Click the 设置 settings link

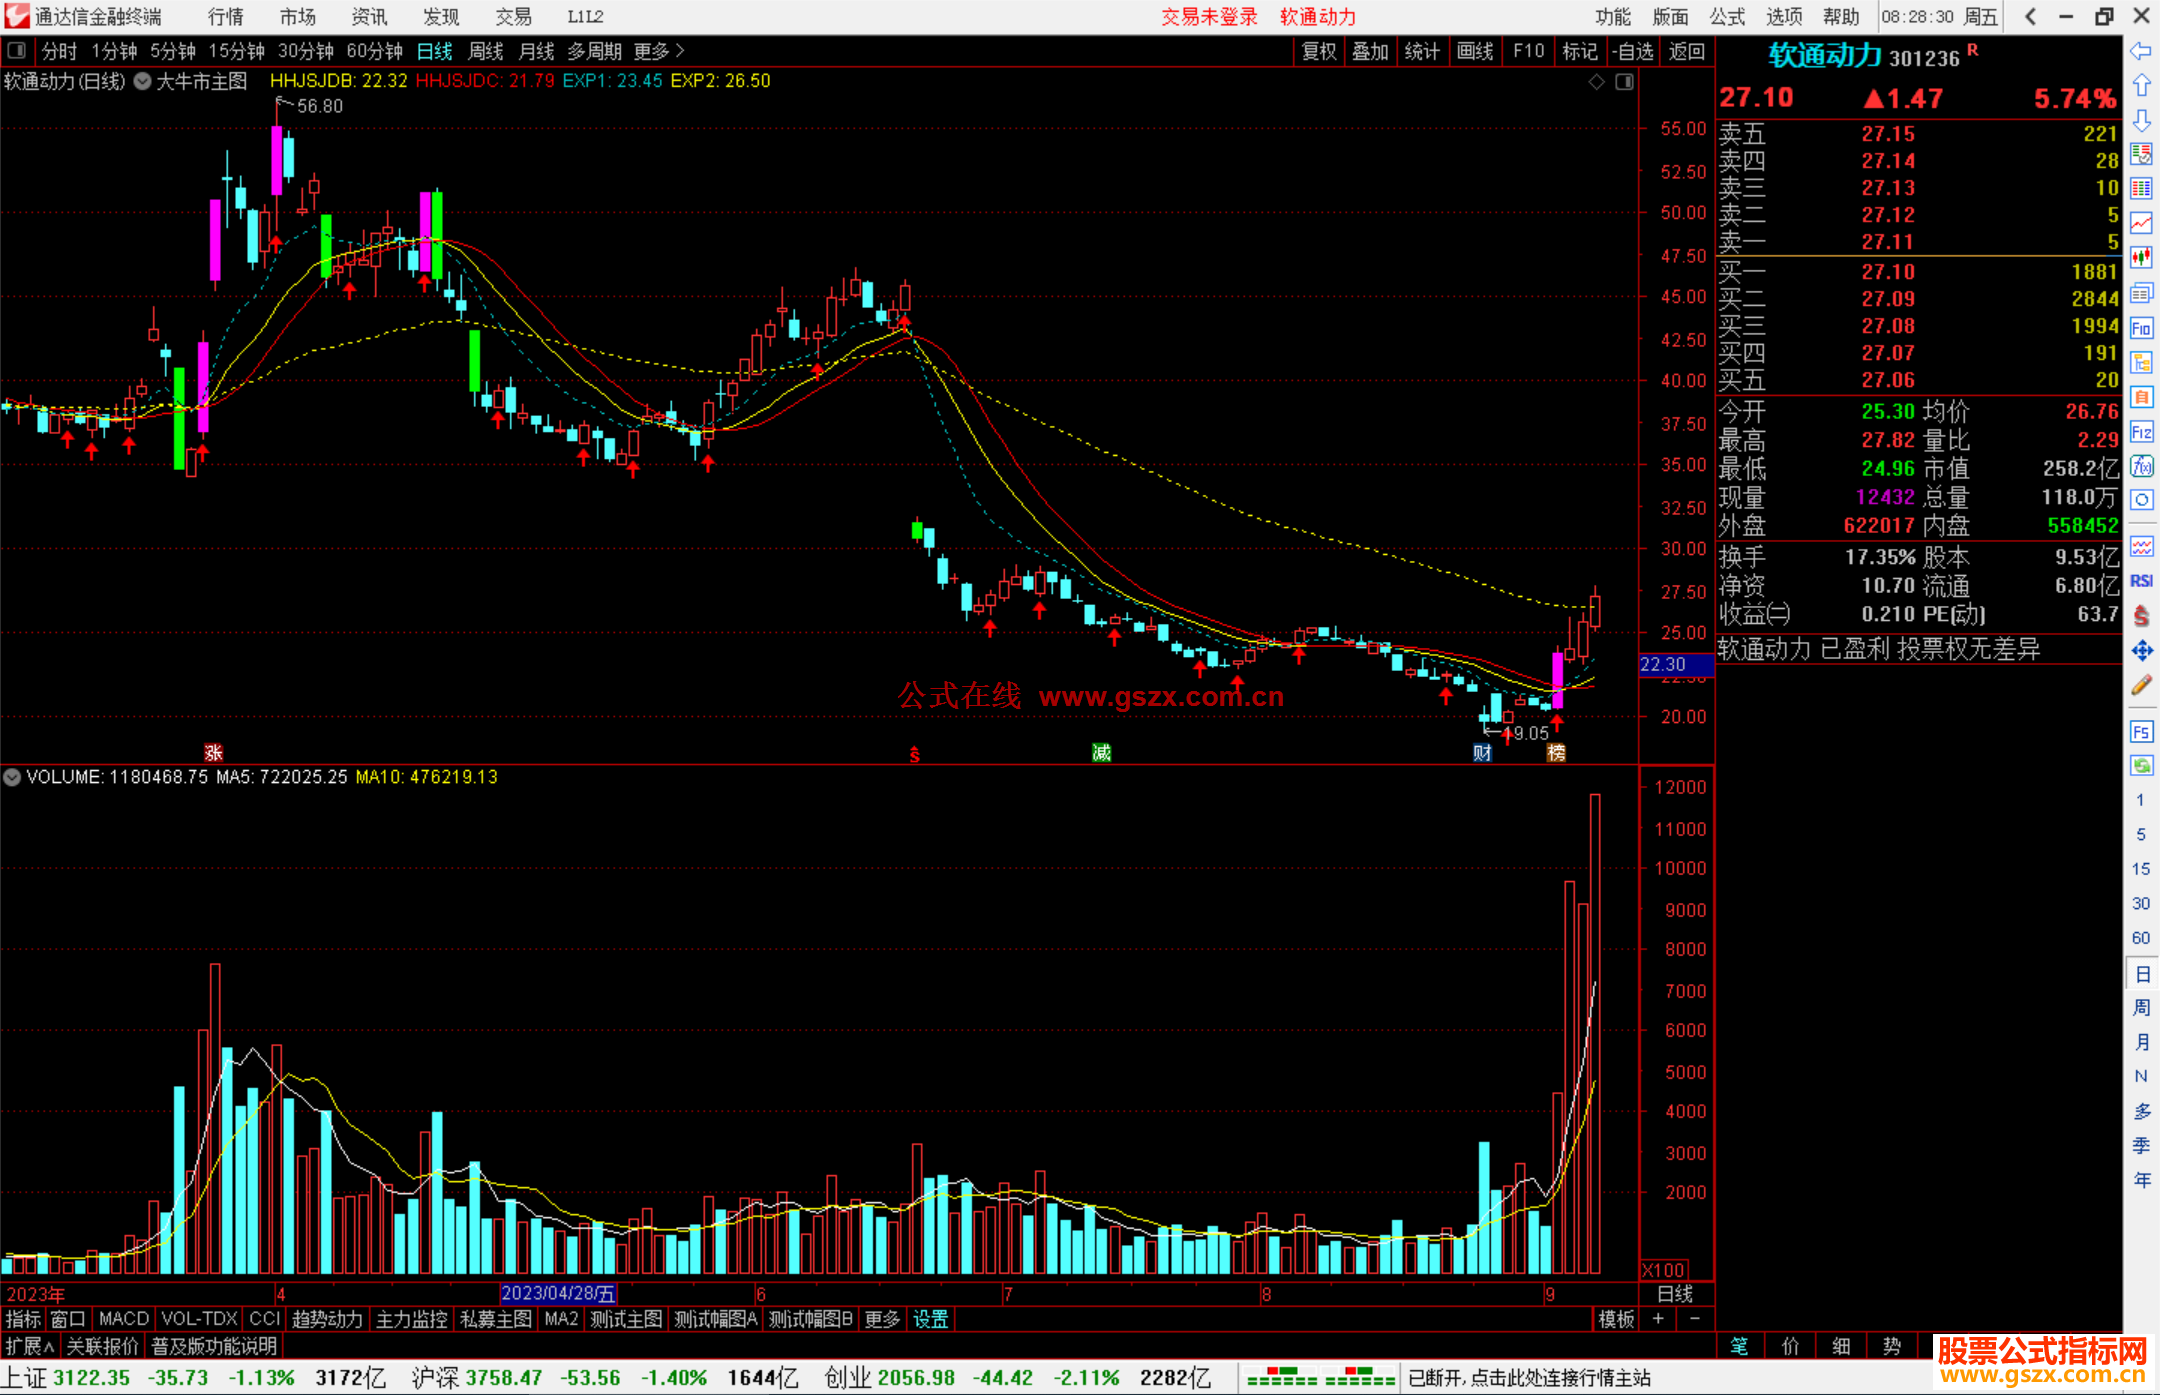[930, 1319]
